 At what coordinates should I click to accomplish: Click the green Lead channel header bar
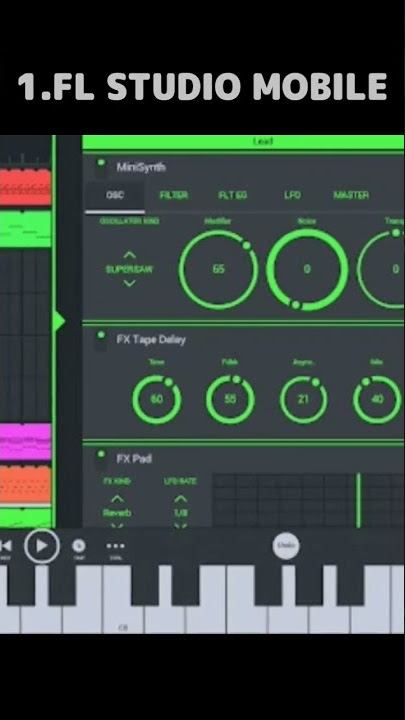pyautogui.click(x=243, y=142)
